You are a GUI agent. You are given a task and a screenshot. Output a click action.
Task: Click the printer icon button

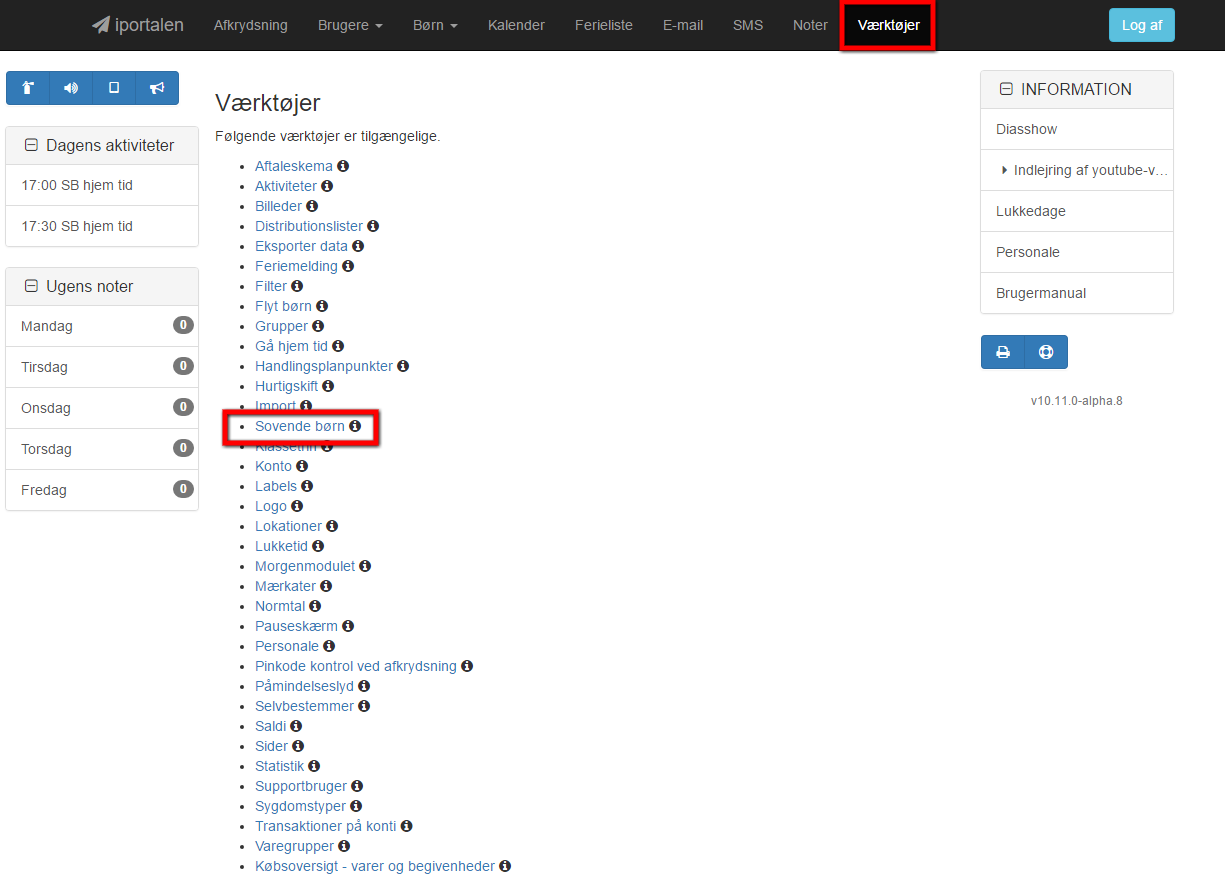[x=1003, y=352]
